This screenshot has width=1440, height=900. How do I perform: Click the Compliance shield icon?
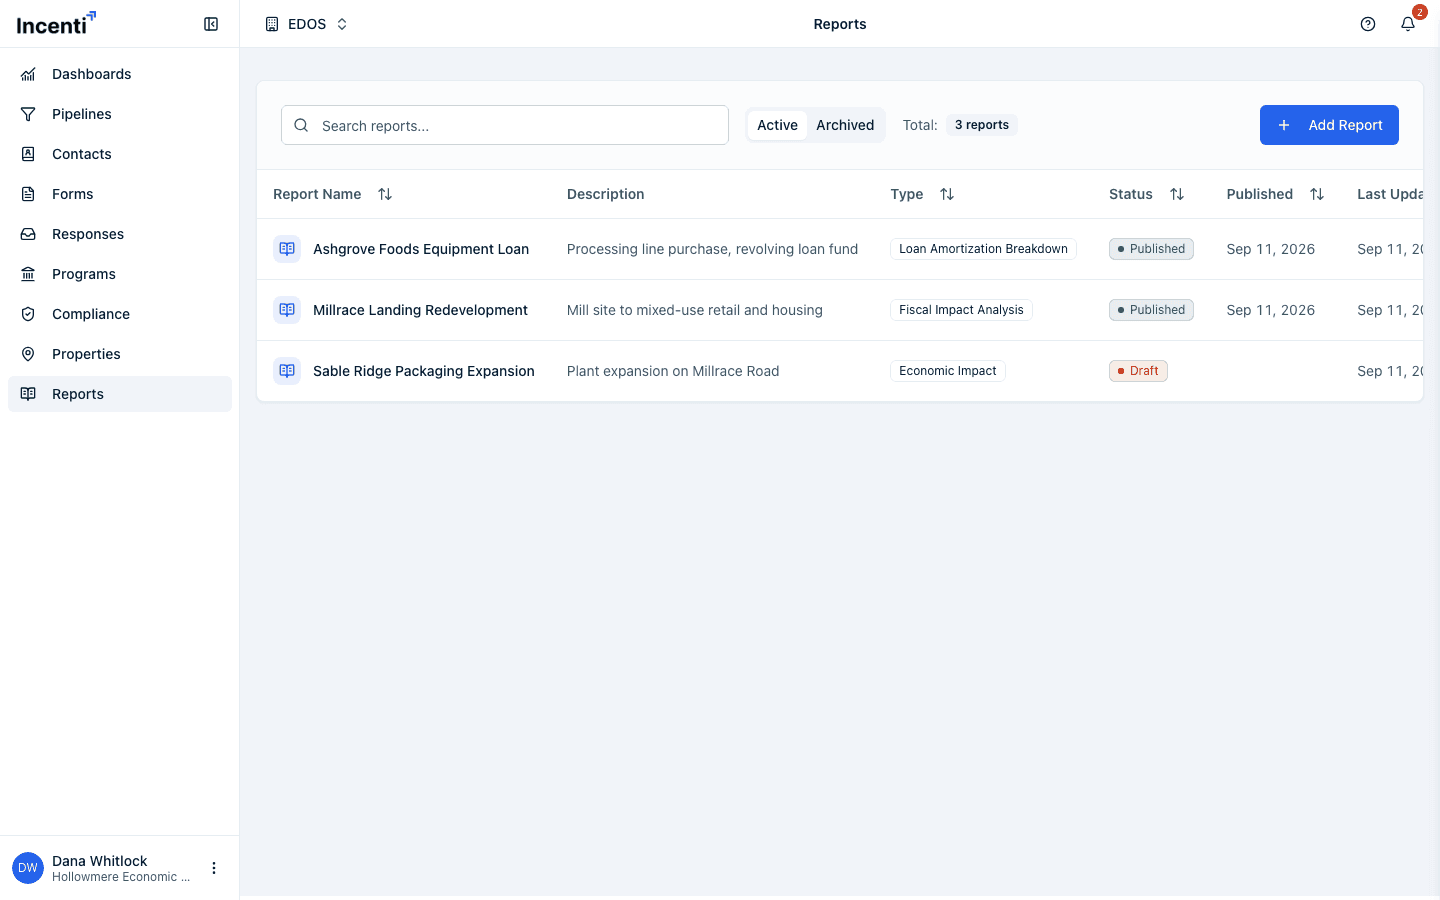click(28, 314)
